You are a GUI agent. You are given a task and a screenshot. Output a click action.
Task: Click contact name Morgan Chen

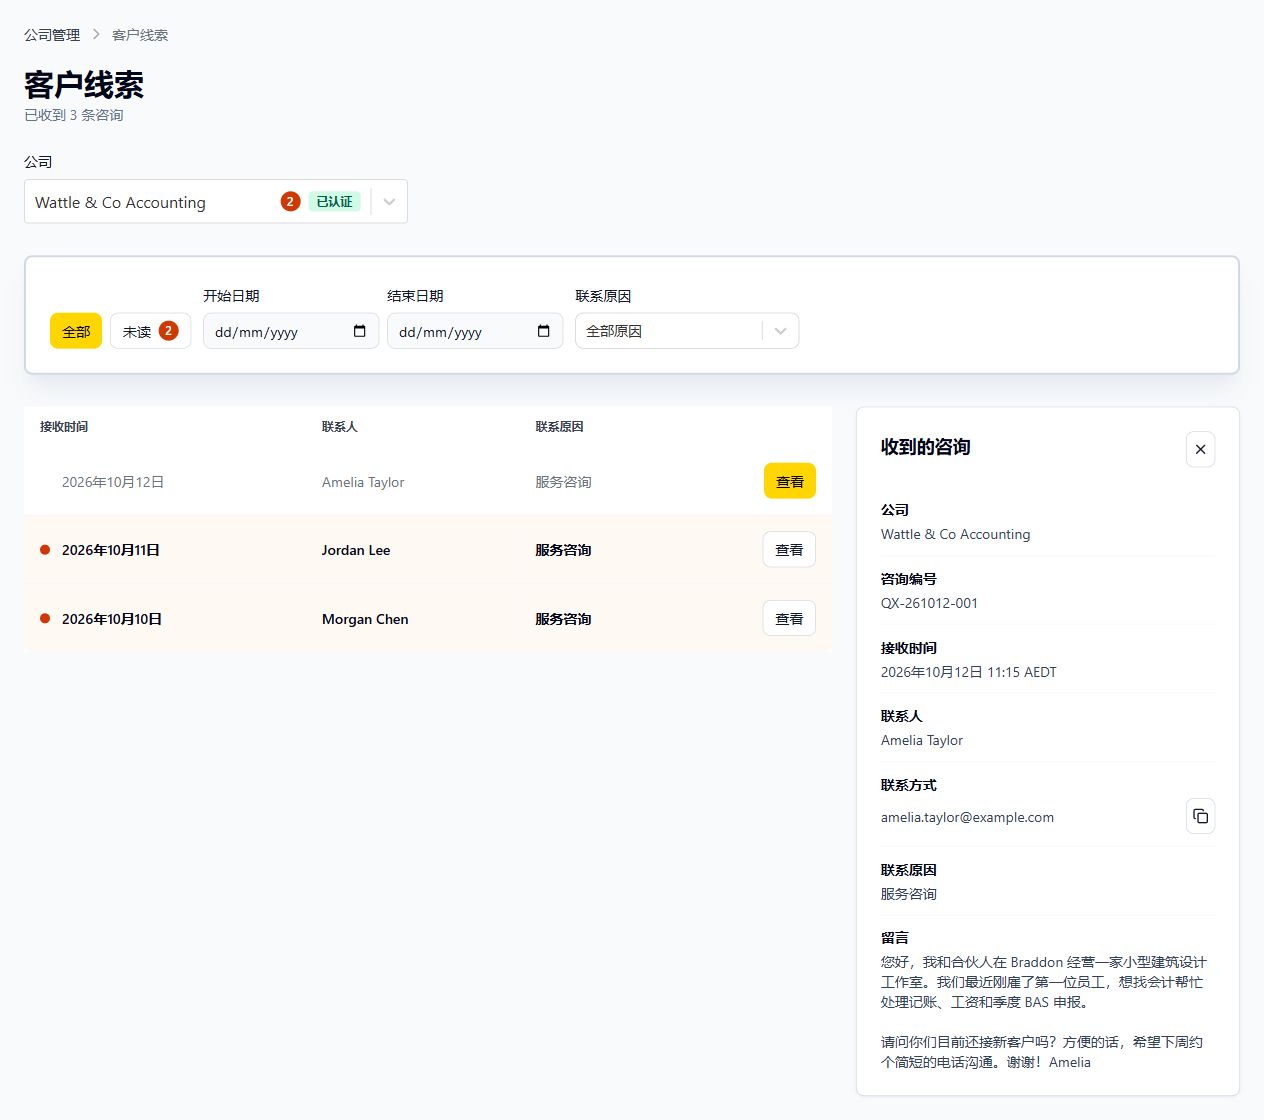click(365, 619)
